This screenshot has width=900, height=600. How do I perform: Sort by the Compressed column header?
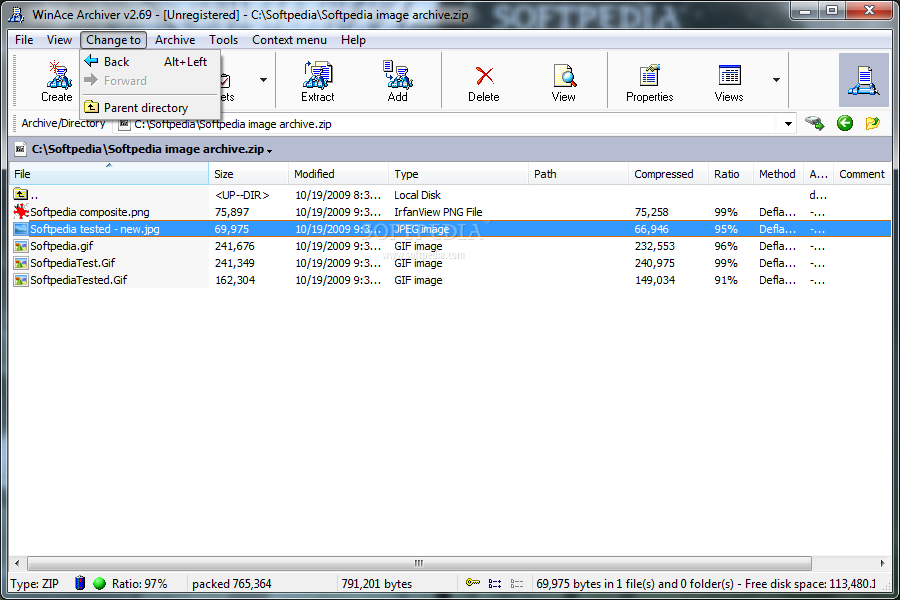668,173
